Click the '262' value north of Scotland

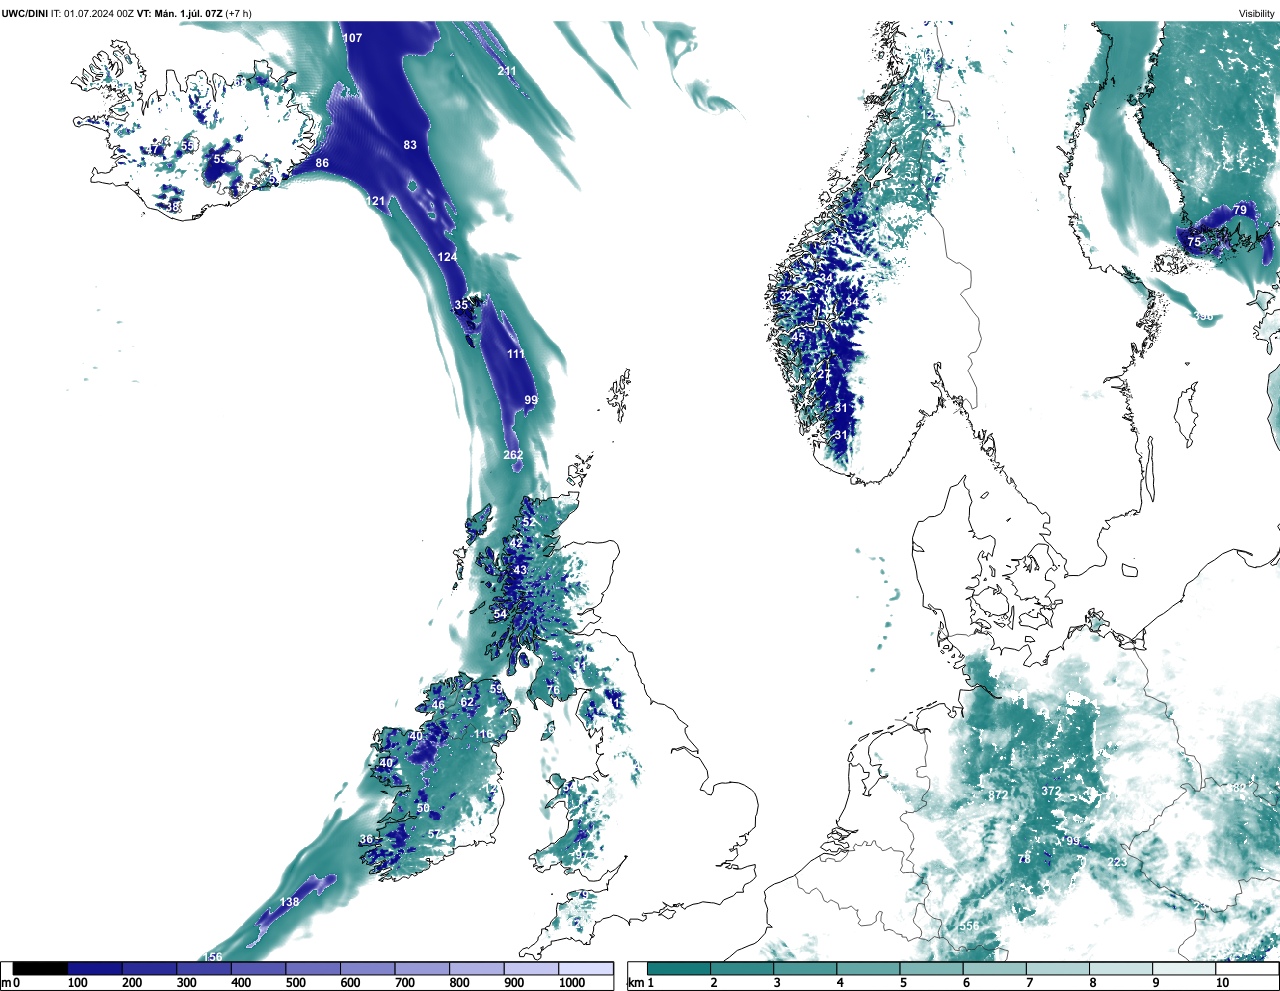pyautogui.click(x=513, y=455)
